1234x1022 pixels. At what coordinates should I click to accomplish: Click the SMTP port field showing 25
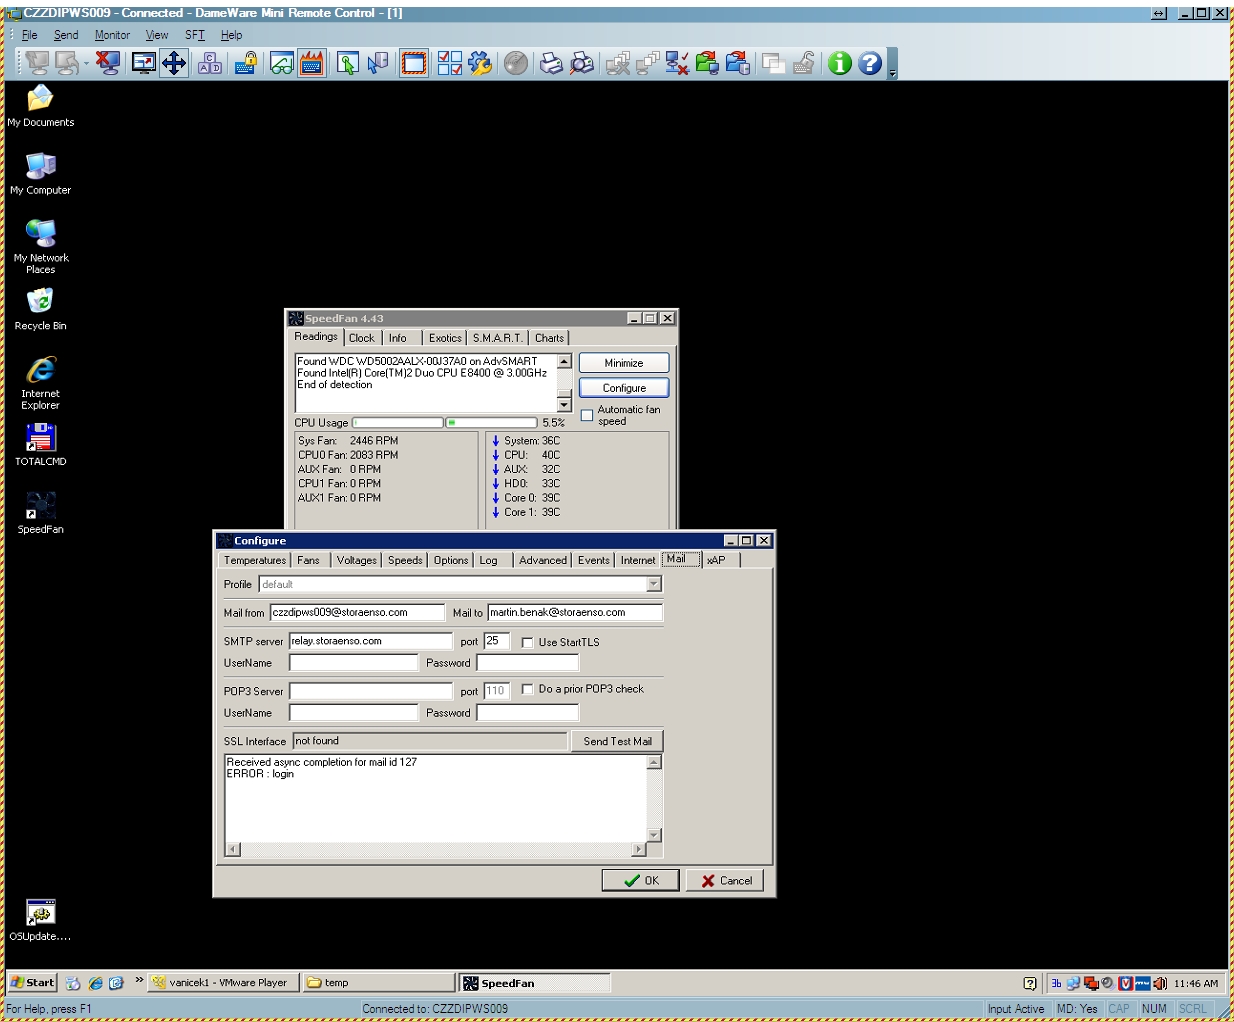coord(497,641)
